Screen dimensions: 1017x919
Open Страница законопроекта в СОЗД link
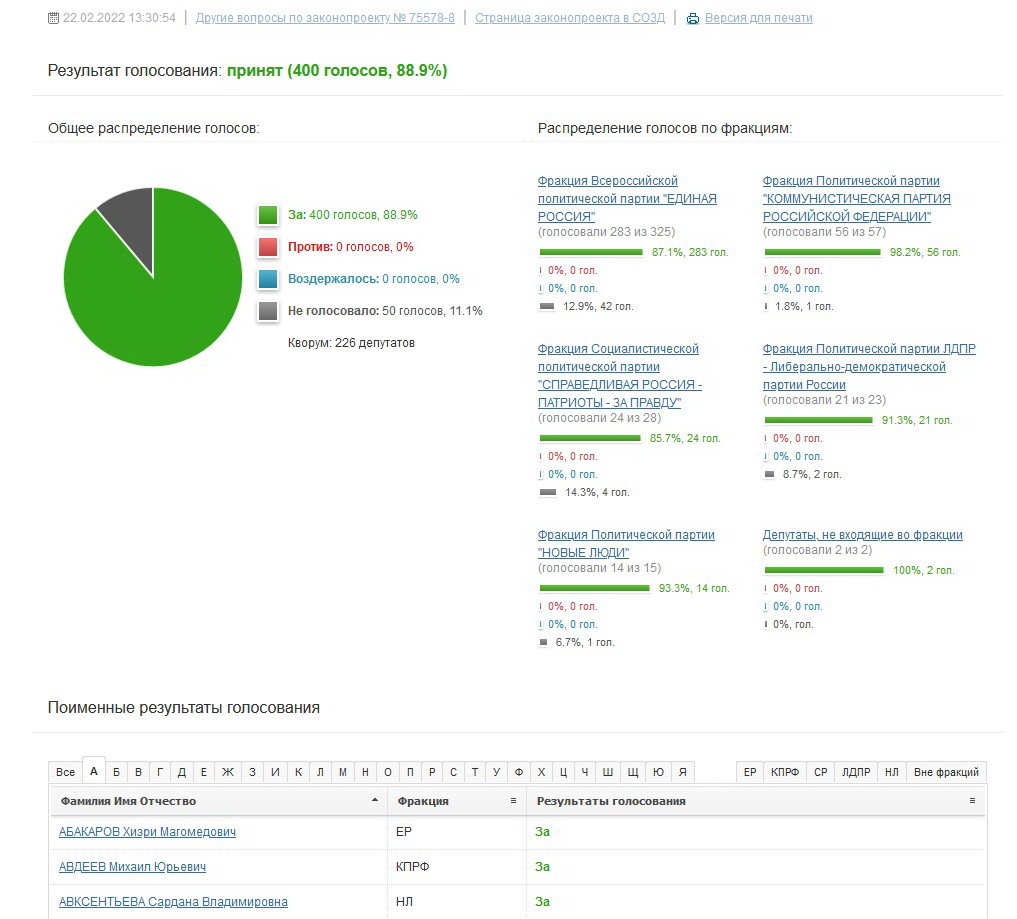coord(569,18)
